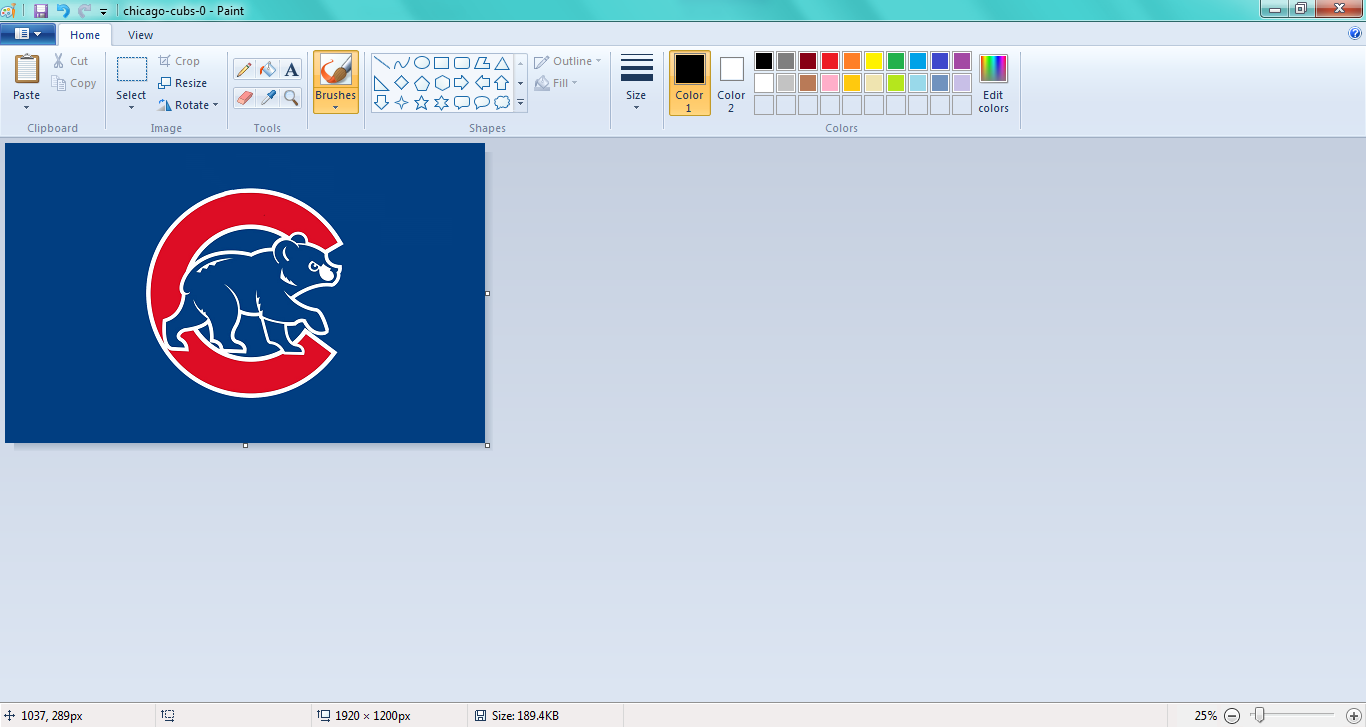Select the Eraser tool
Screen dimensions: 1366x728
[244, 97]
